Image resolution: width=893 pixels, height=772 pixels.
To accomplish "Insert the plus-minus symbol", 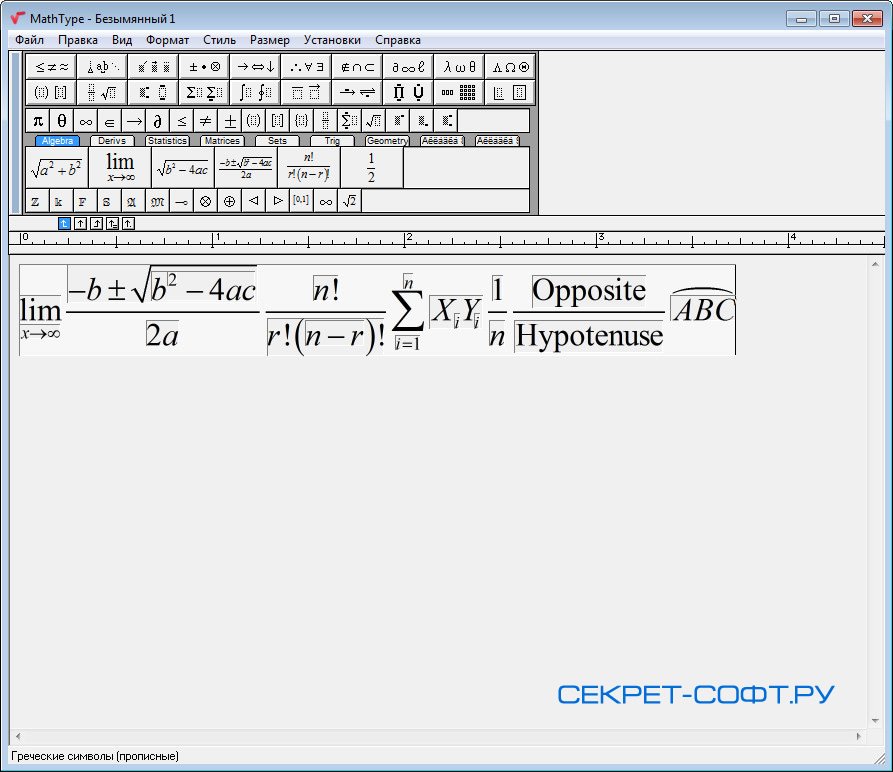I will (229, 121).
